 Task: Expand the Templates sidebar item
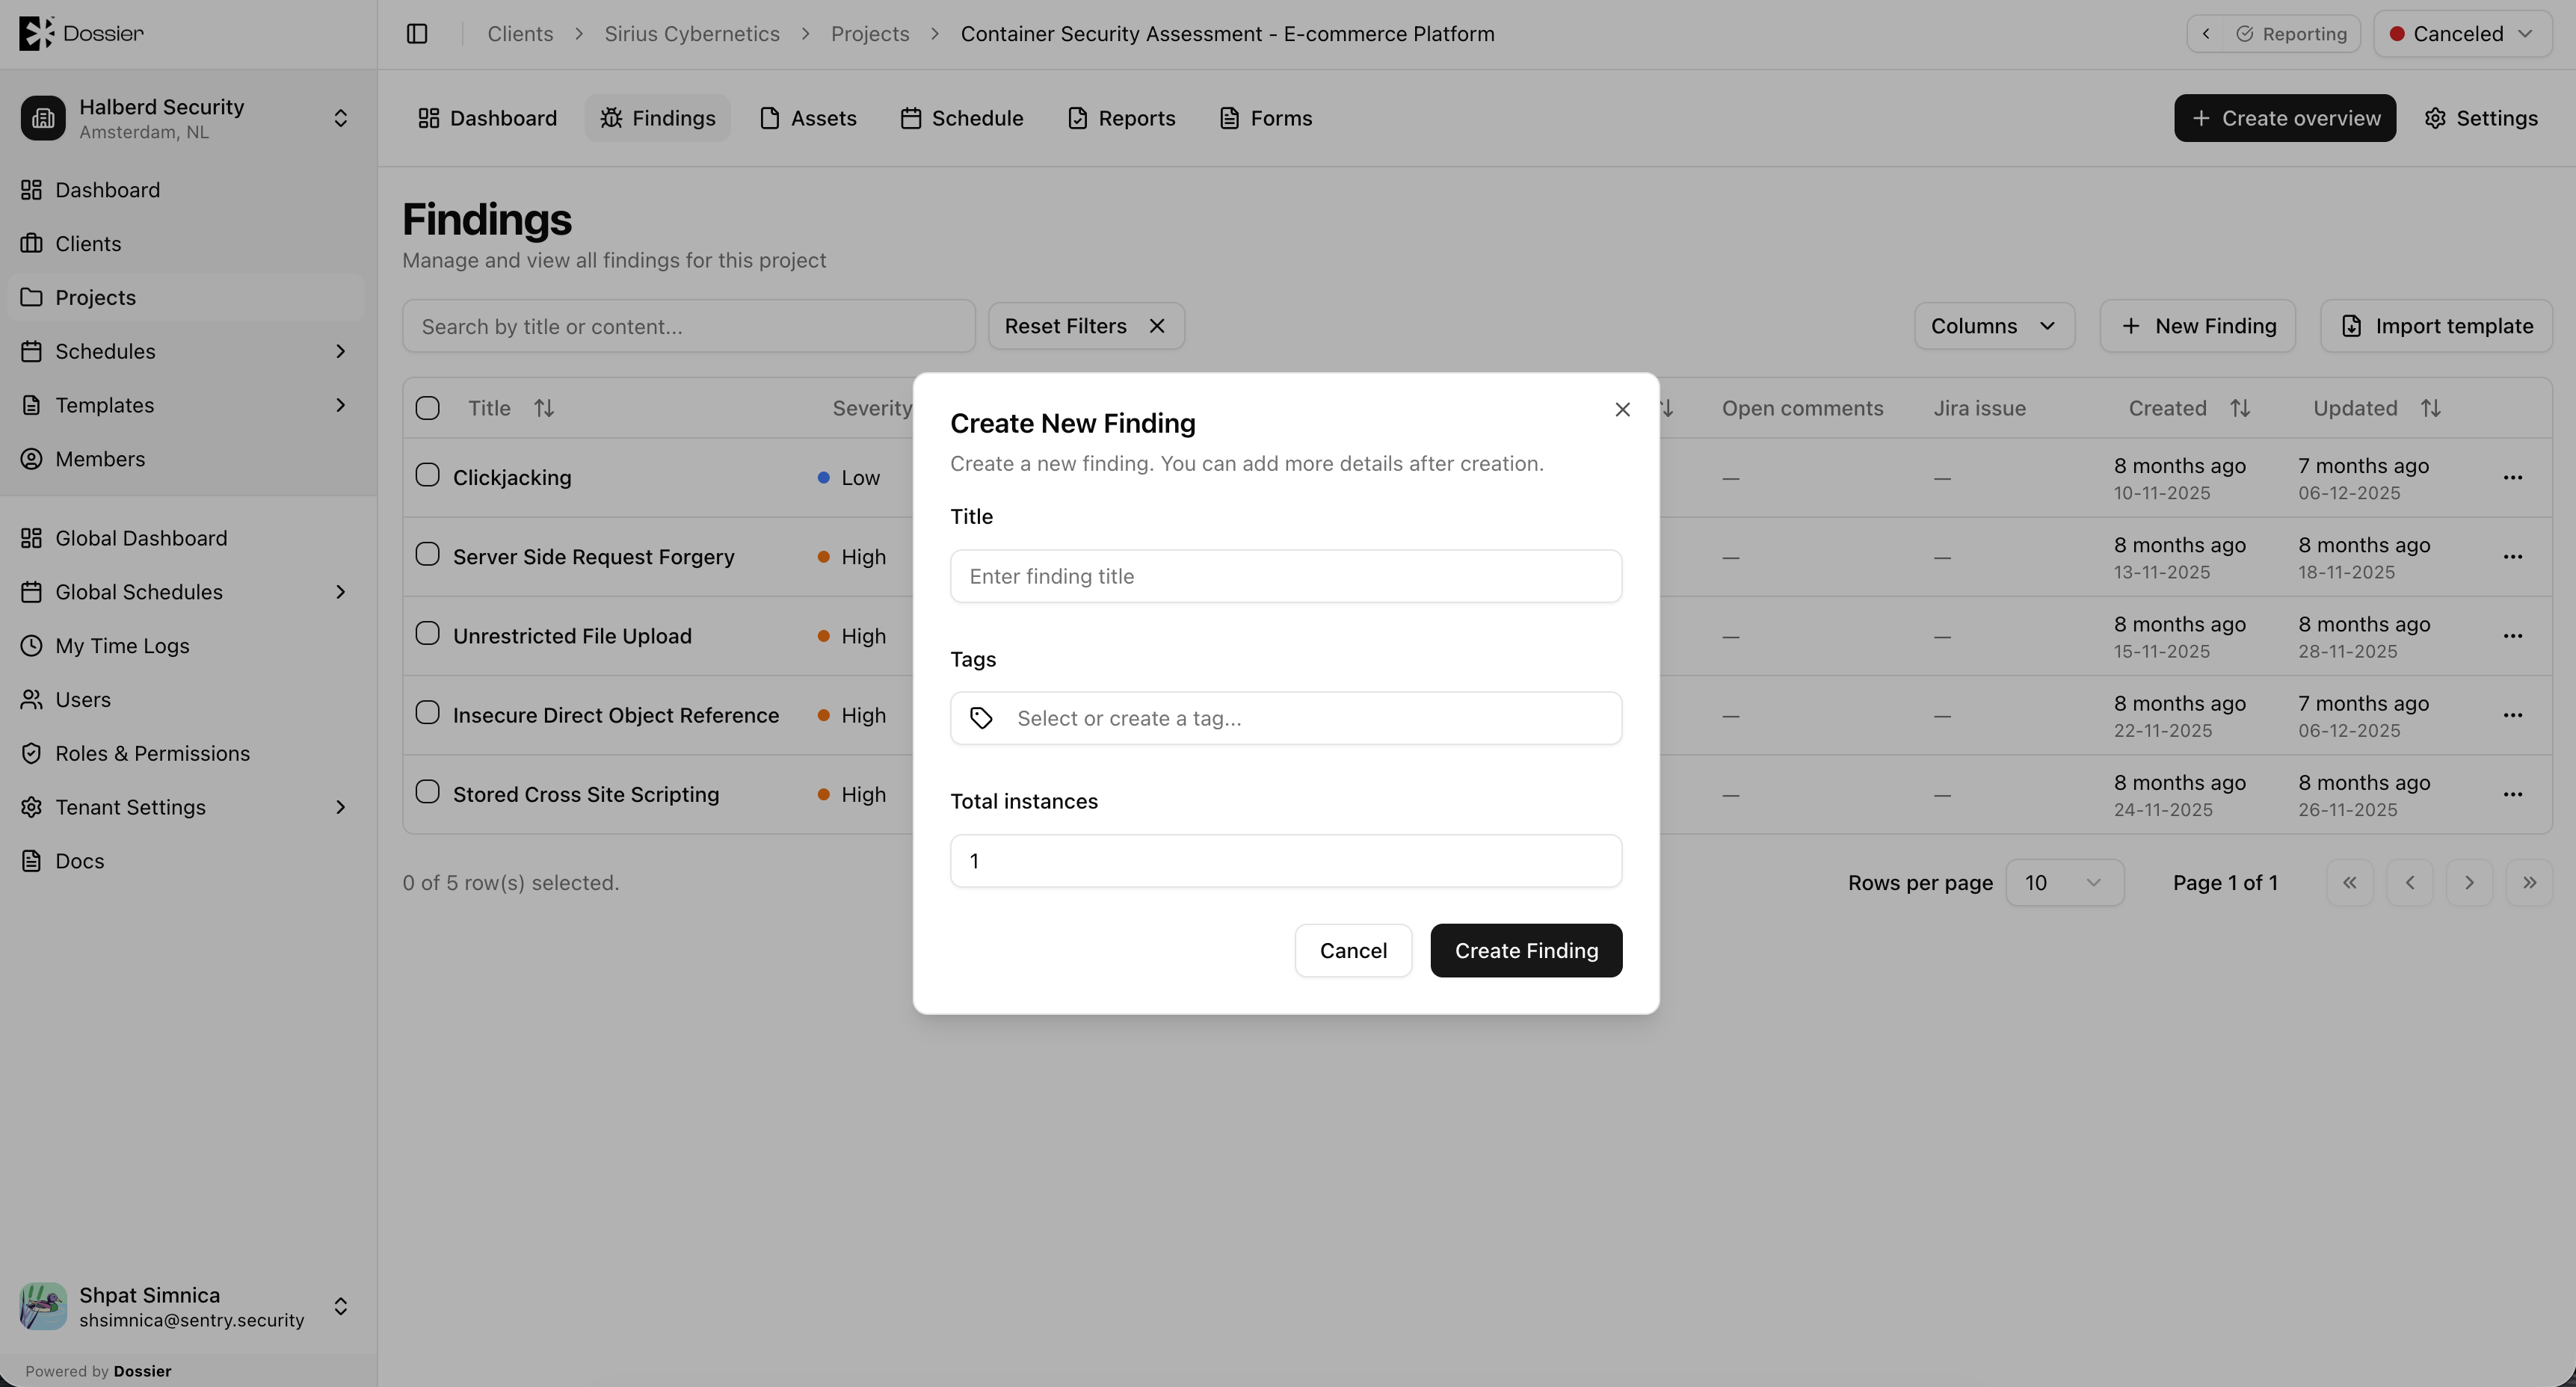[x=340, y=405]
